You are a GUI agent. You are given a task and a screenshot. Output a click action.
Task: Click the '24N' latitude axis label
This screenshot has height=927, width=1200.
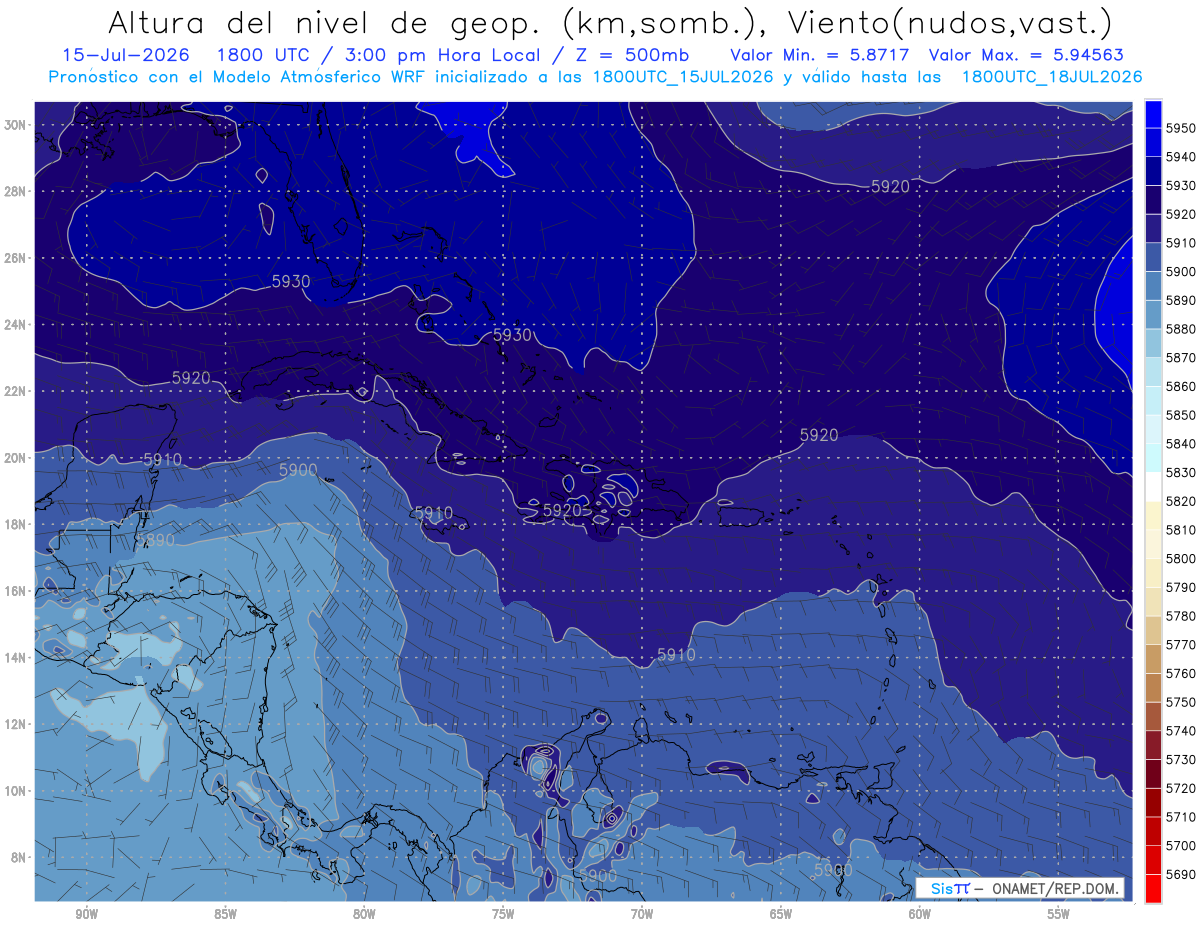[15, 325]
